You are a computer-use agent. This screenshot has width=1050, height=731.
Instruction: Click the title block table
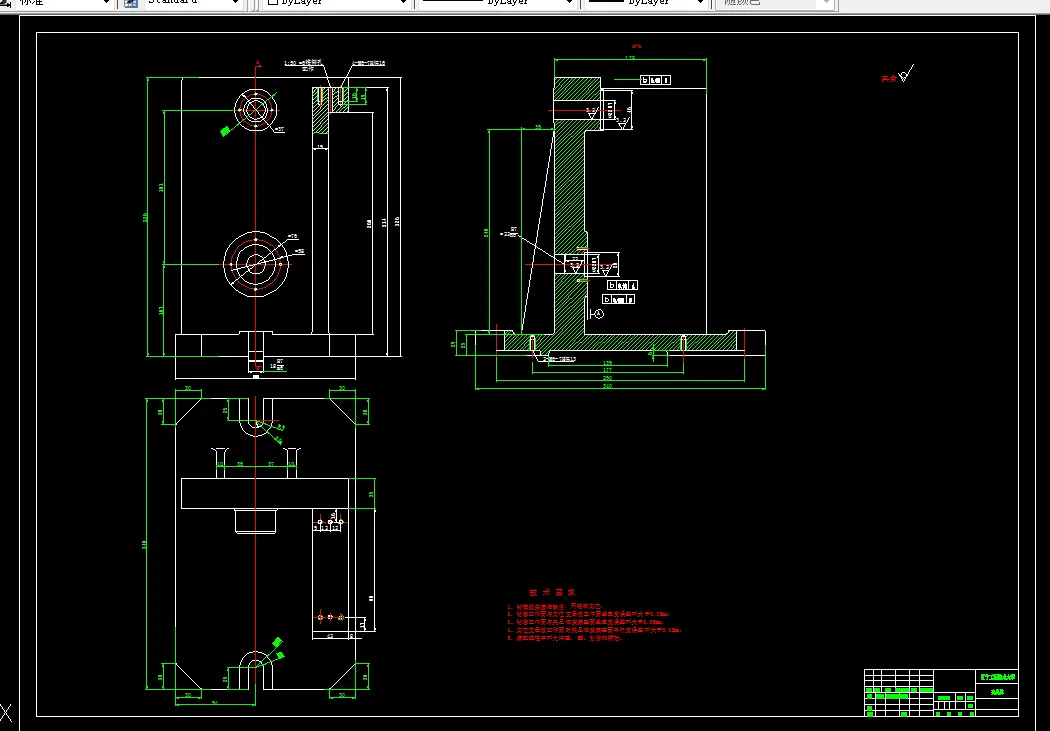[942, 692]
